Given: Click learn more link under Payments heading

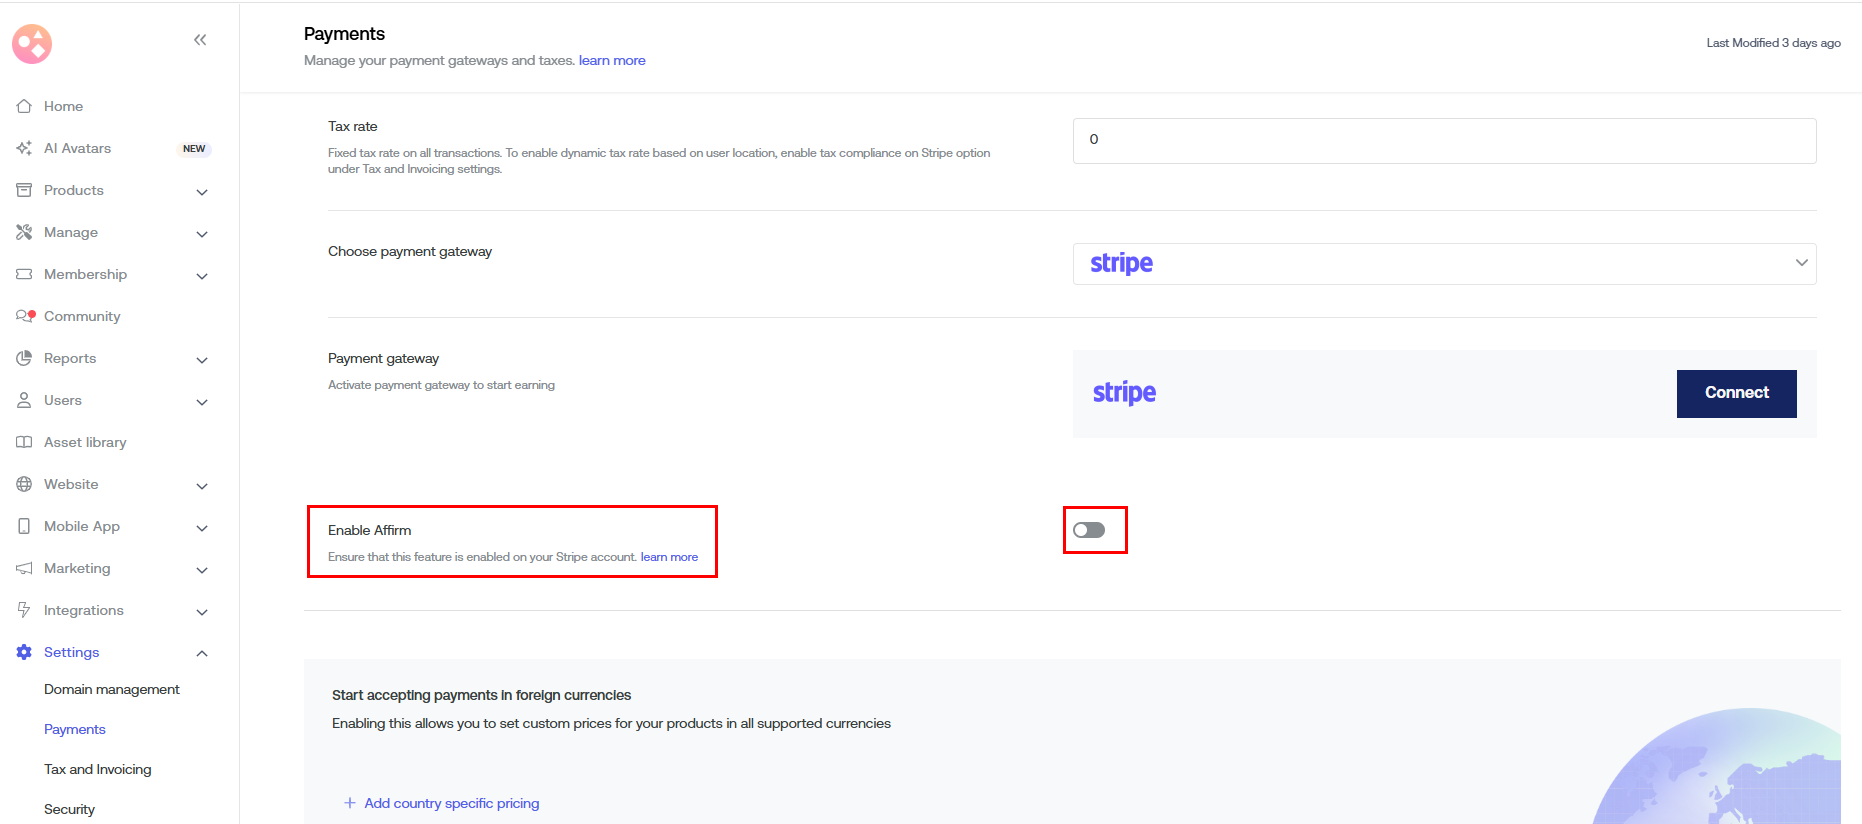Looking at the screenshot, I should point(612,61).
